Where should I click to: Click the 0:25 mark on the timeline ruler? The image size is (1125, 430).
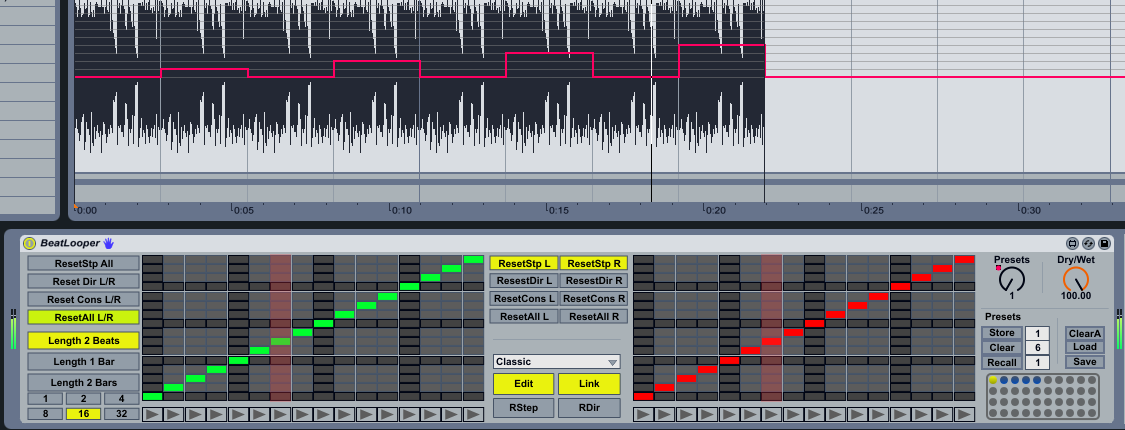point(870,210)
